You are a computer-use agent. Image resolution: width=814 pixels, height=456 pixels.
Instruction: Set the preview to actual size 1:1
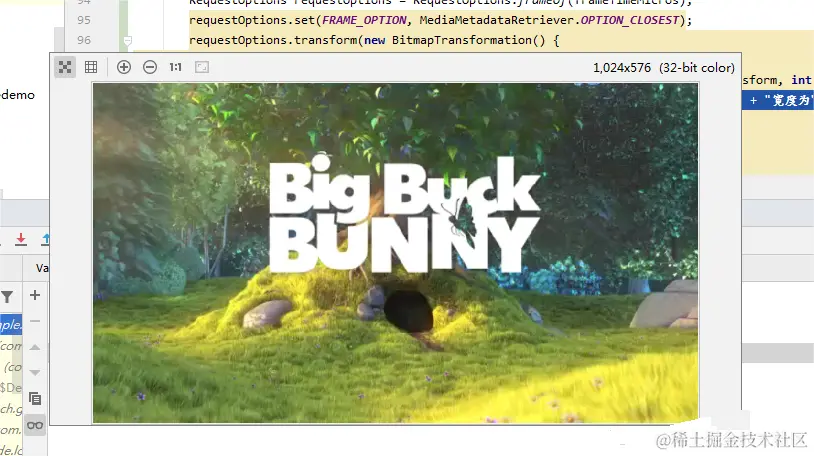[x=175, y=67]
